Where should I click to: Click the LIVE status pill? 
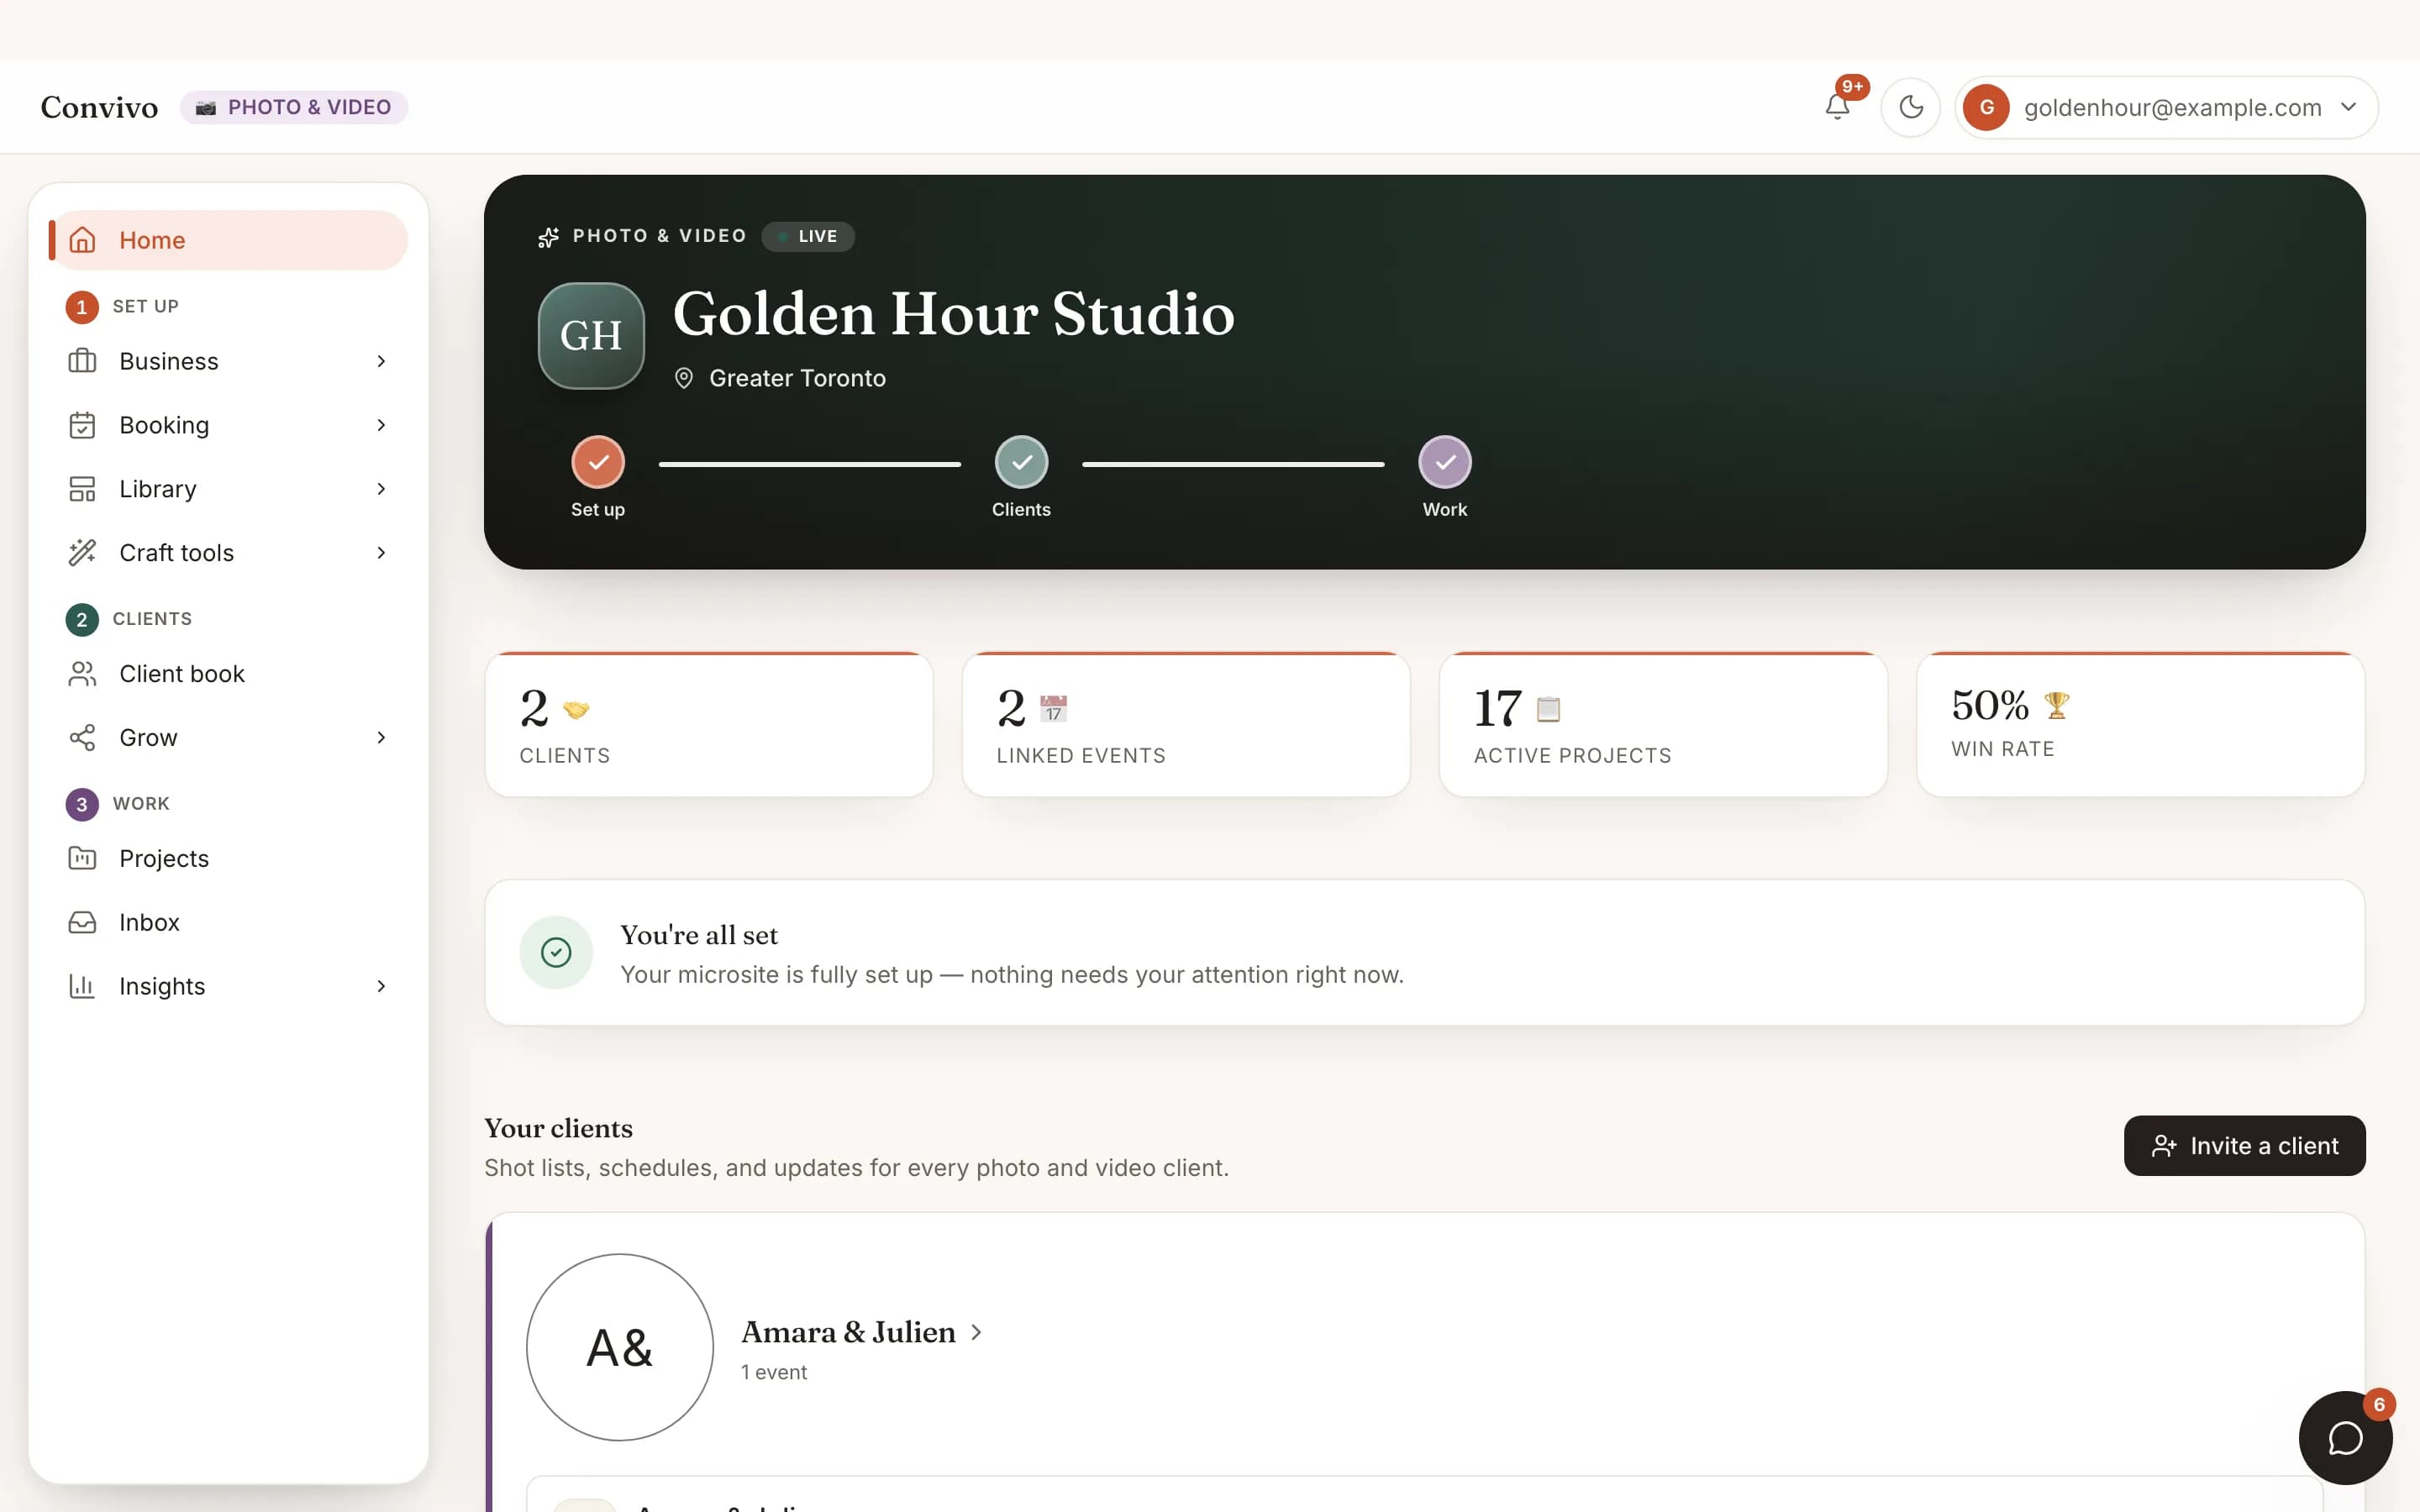(x=808, y=237)
